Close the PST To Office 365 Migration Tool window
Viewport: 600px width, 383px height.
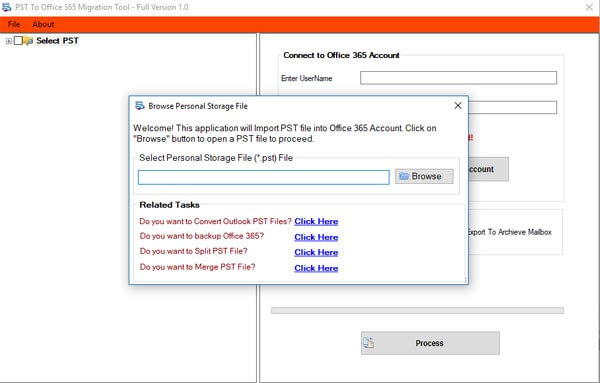coord(589,7)
